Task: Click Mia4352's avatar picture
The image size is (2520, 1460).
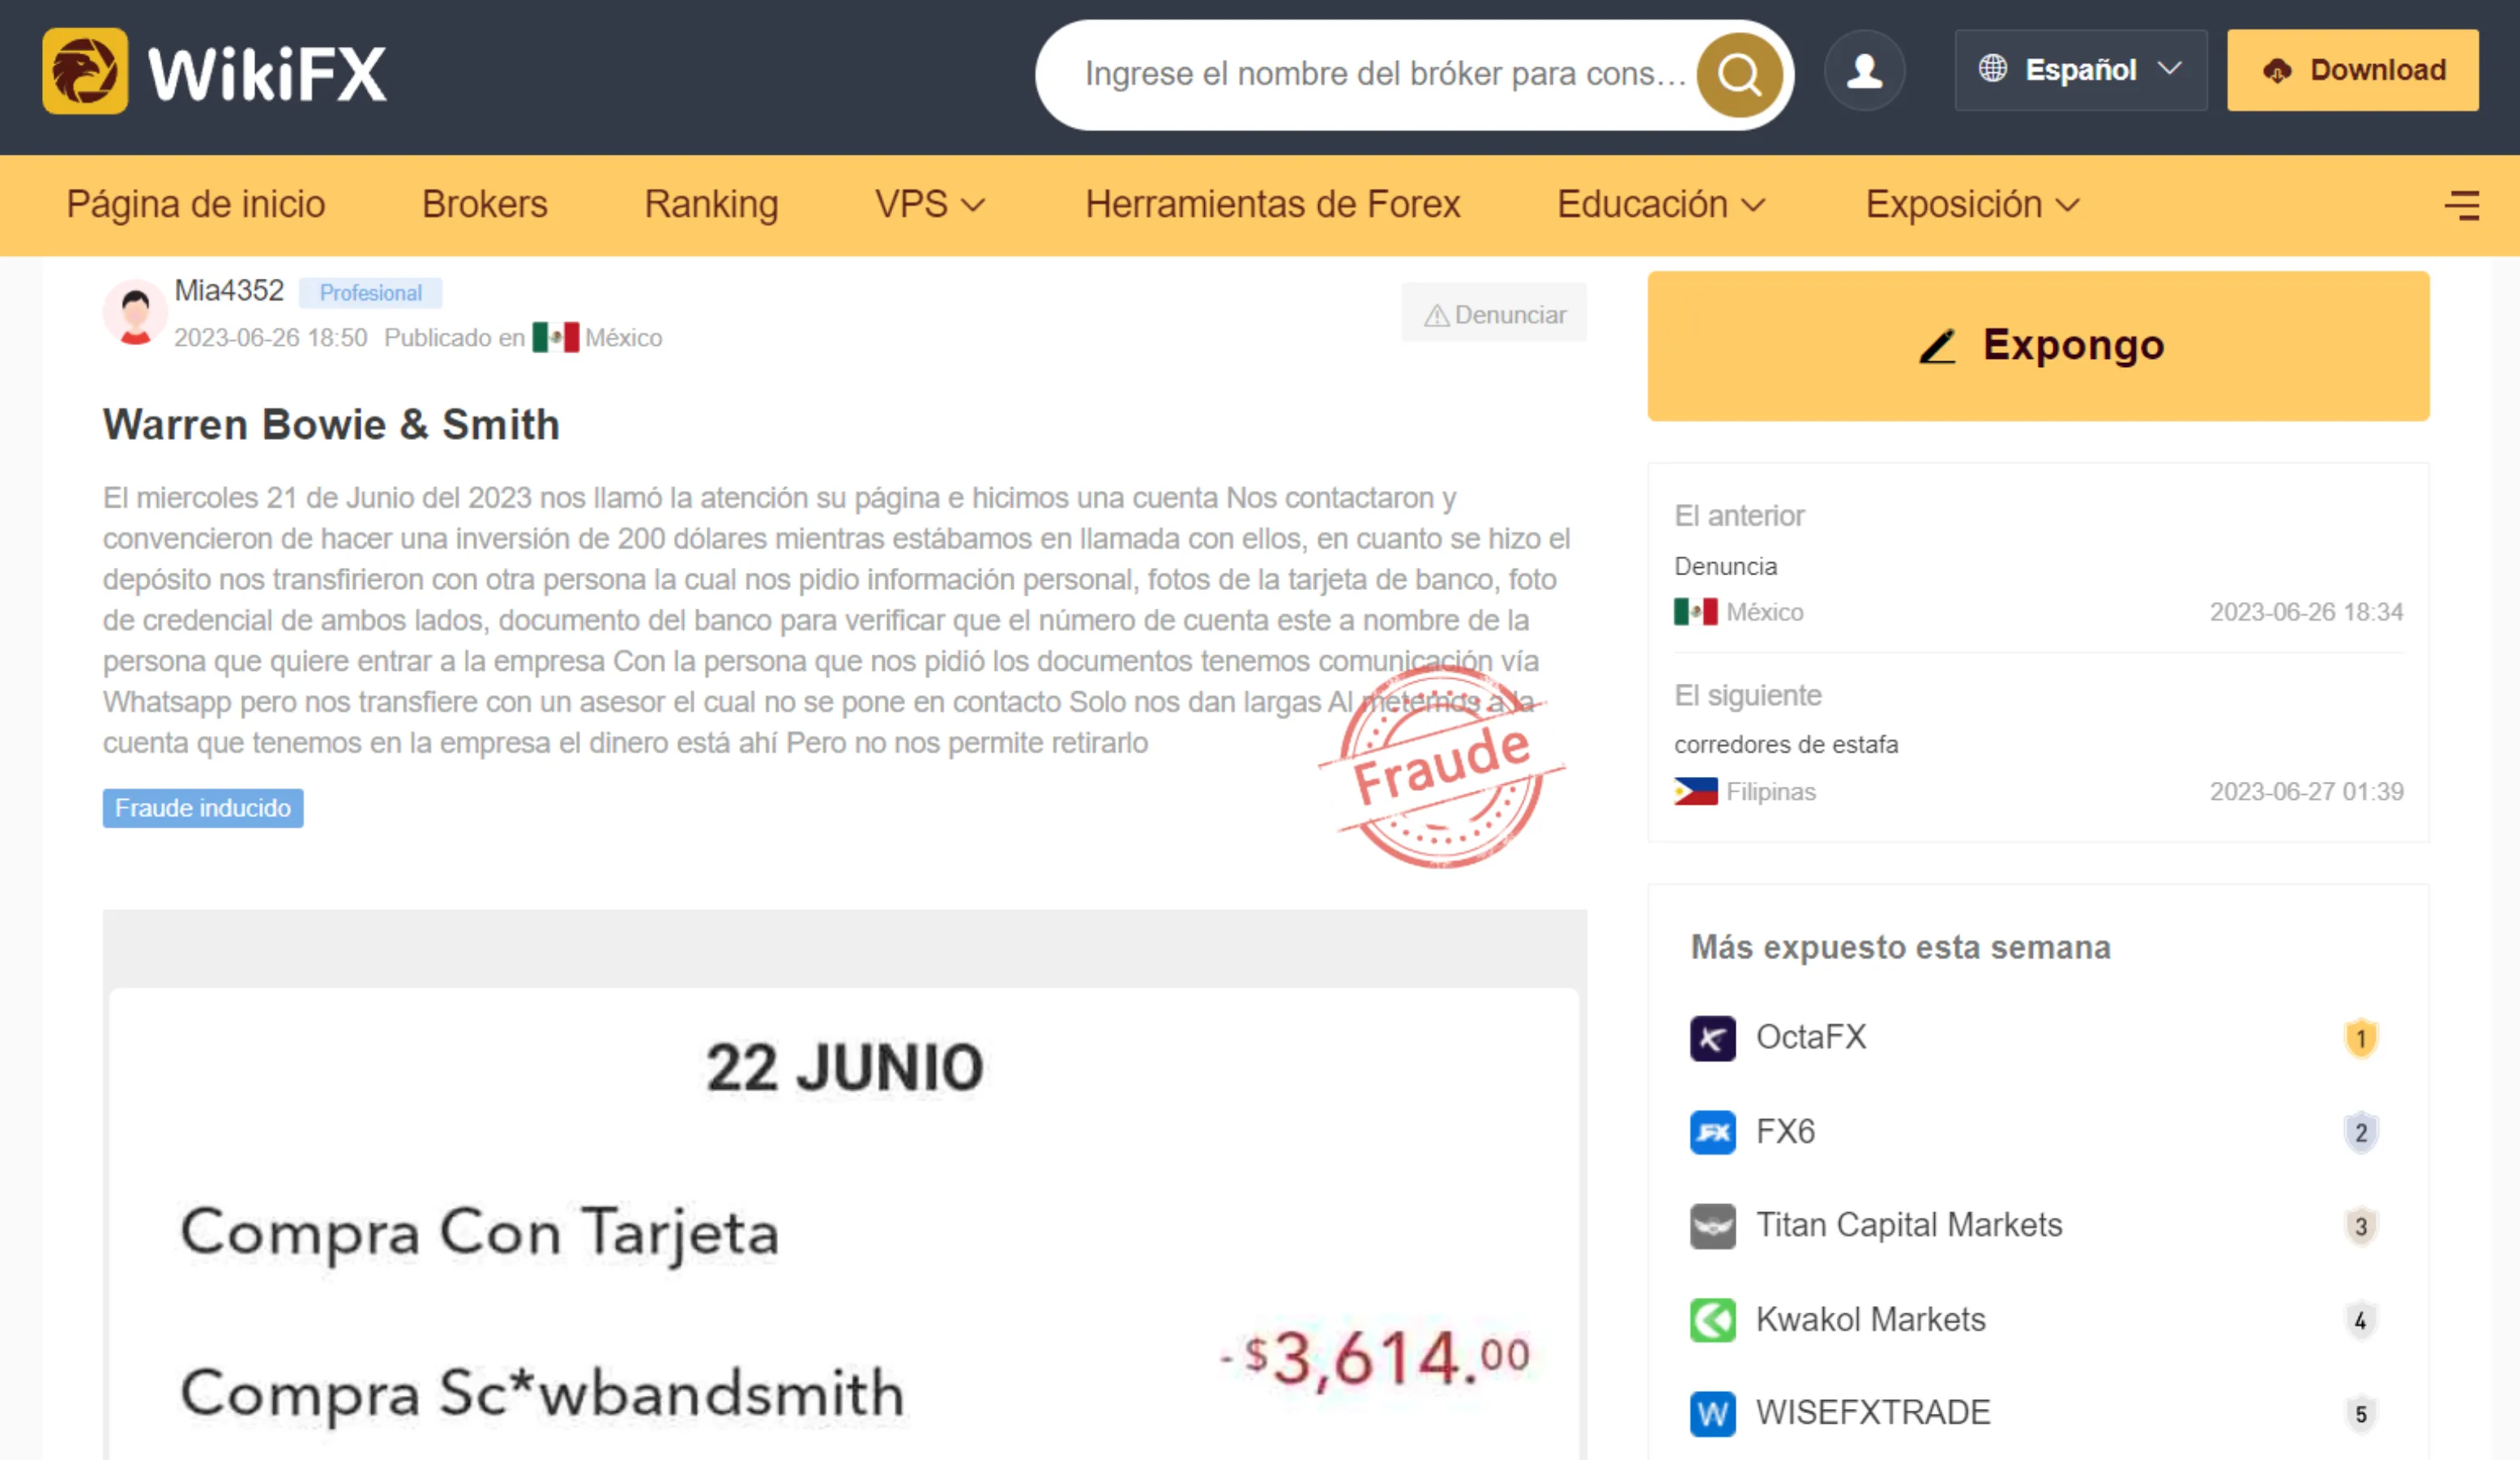Action: (135, 312)
